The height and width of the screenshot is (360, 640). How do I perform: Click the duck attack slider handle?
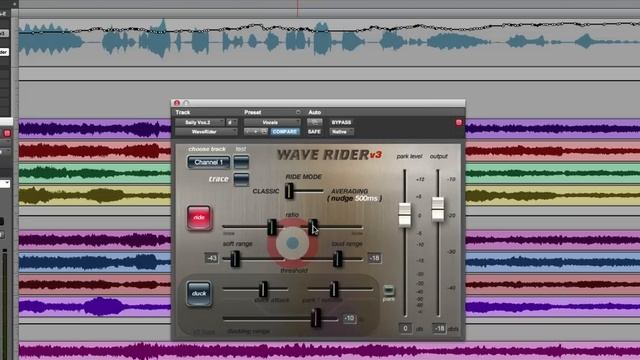[x=264, y=289]
